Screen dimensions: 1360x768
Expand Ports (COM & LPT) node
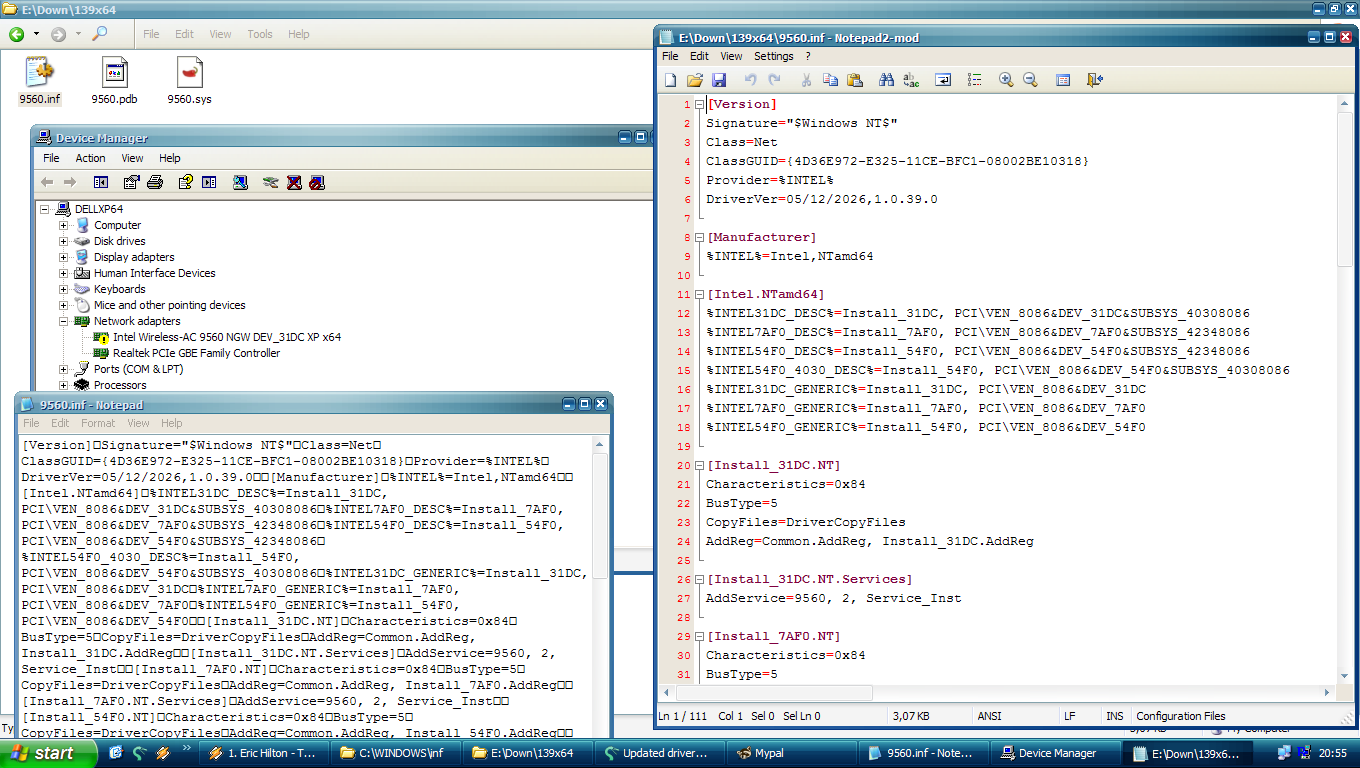pos(64,369)
